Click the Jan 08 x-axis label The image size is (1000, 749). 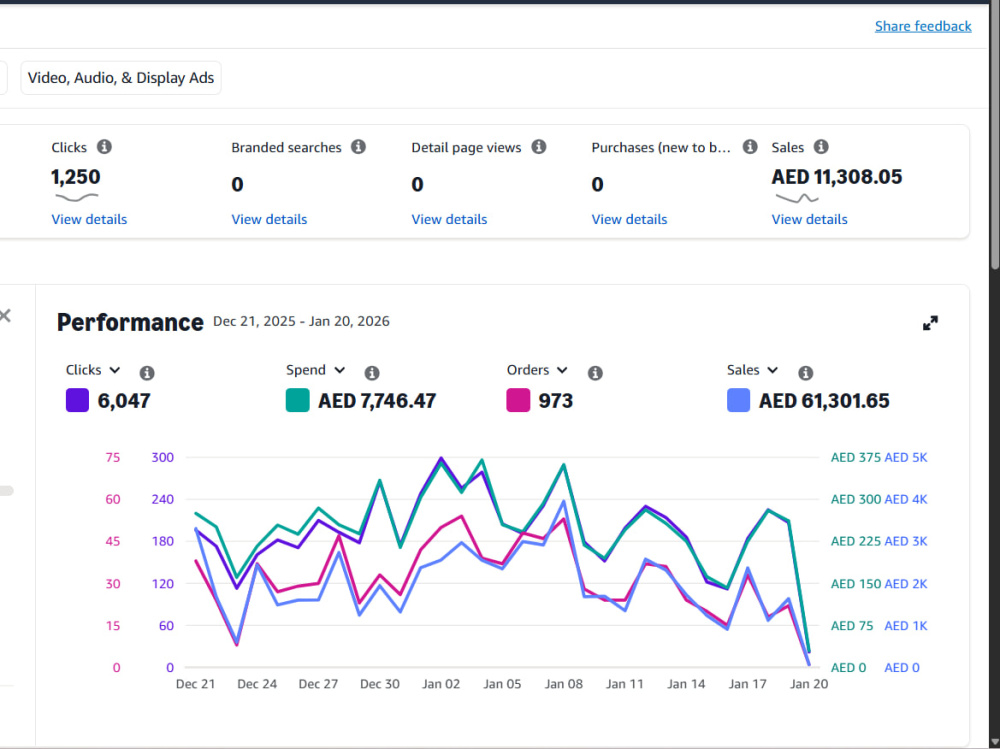[x=563, y=684]
